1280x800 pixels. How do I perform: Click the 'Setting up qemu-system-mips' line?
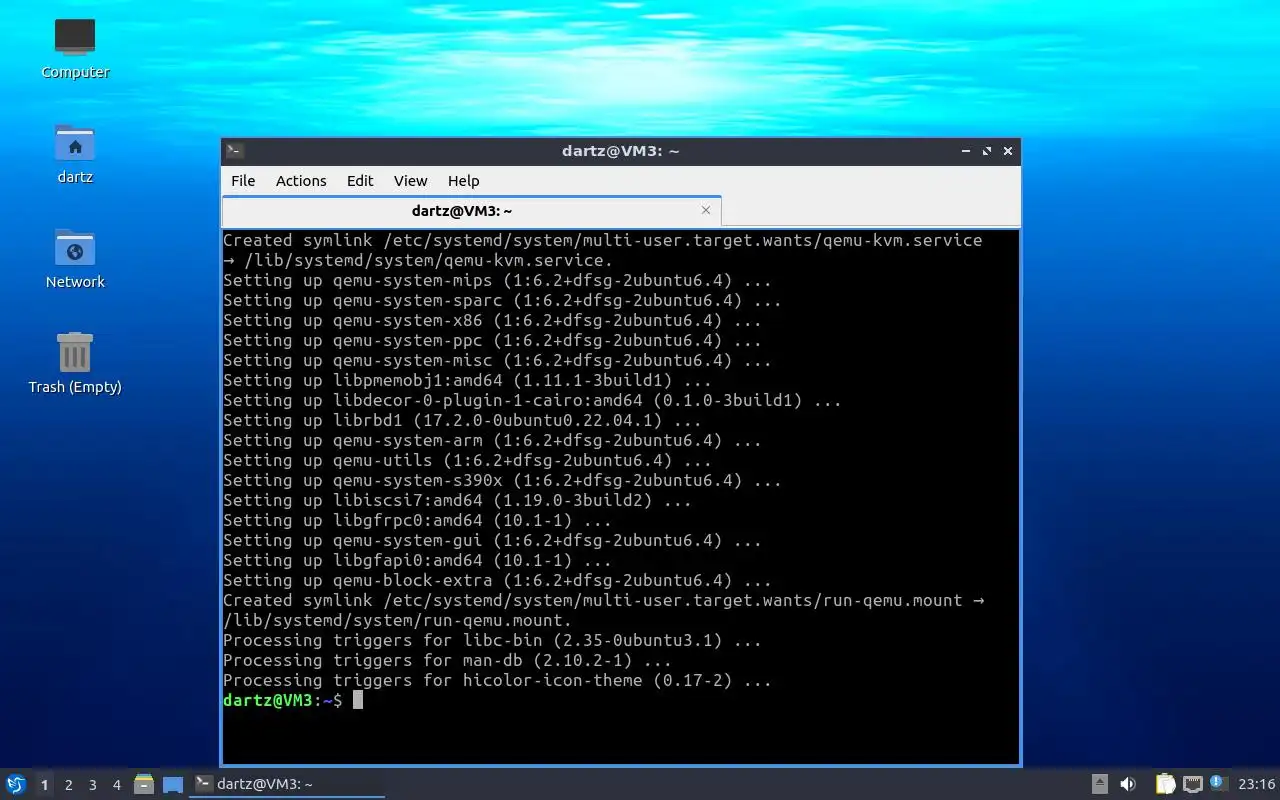(497, 280)
